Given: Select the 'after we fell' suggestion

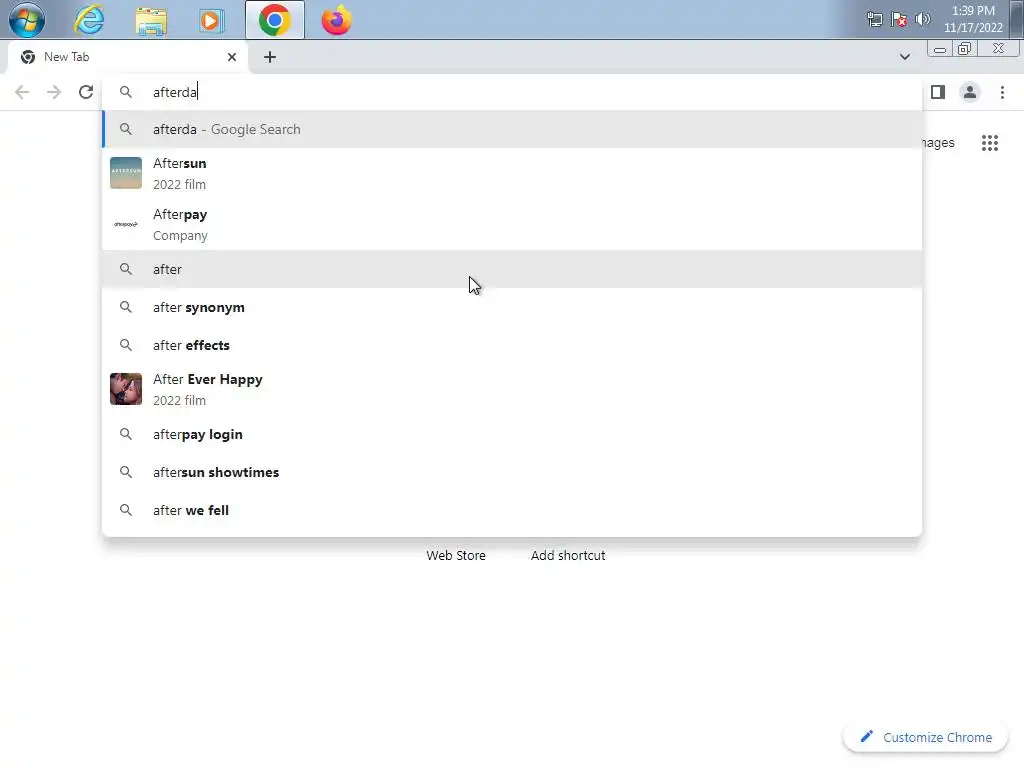Looking at the screenshot, I should [x=512, y=510].
